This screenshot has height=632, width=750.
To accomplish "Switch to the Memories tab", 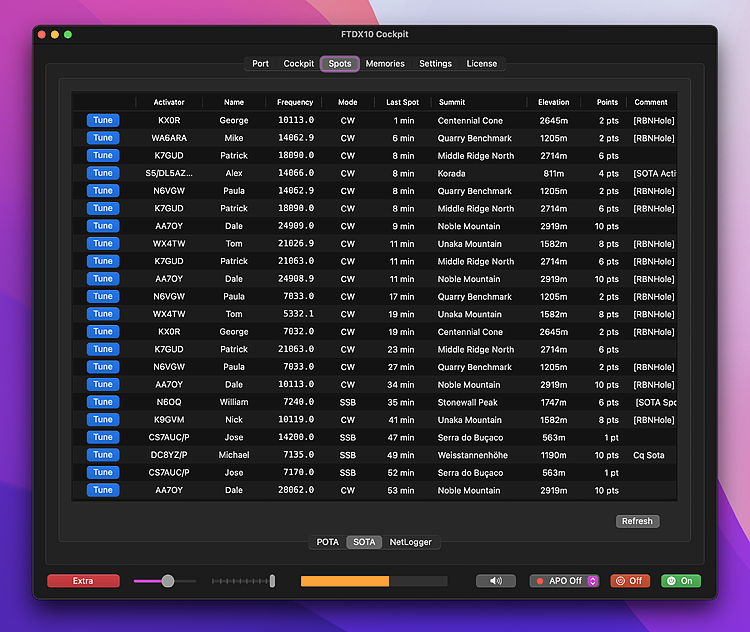I will pos(385,64).
